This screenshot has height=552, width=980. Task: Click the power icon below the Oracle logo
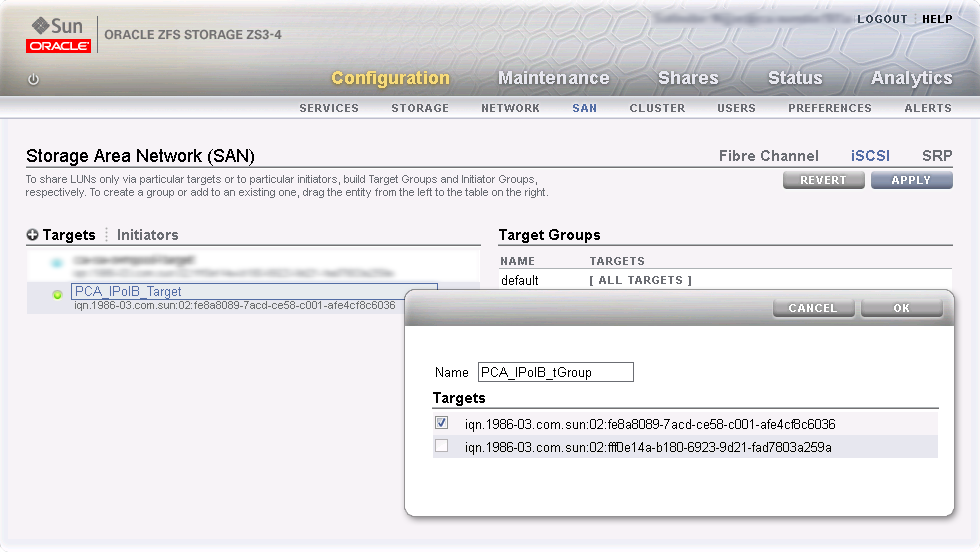(33, 79)
